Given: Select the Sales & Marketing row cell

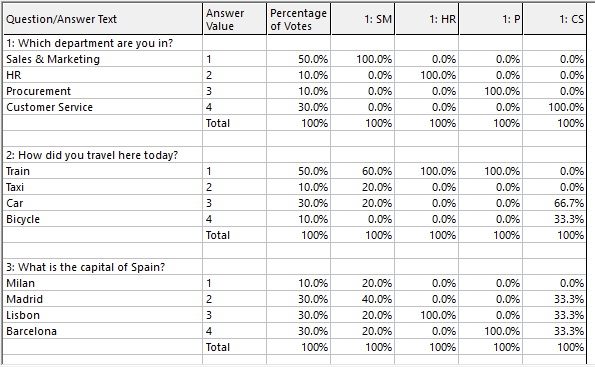Looking at the screenshot, I should (x=102, y=59).
